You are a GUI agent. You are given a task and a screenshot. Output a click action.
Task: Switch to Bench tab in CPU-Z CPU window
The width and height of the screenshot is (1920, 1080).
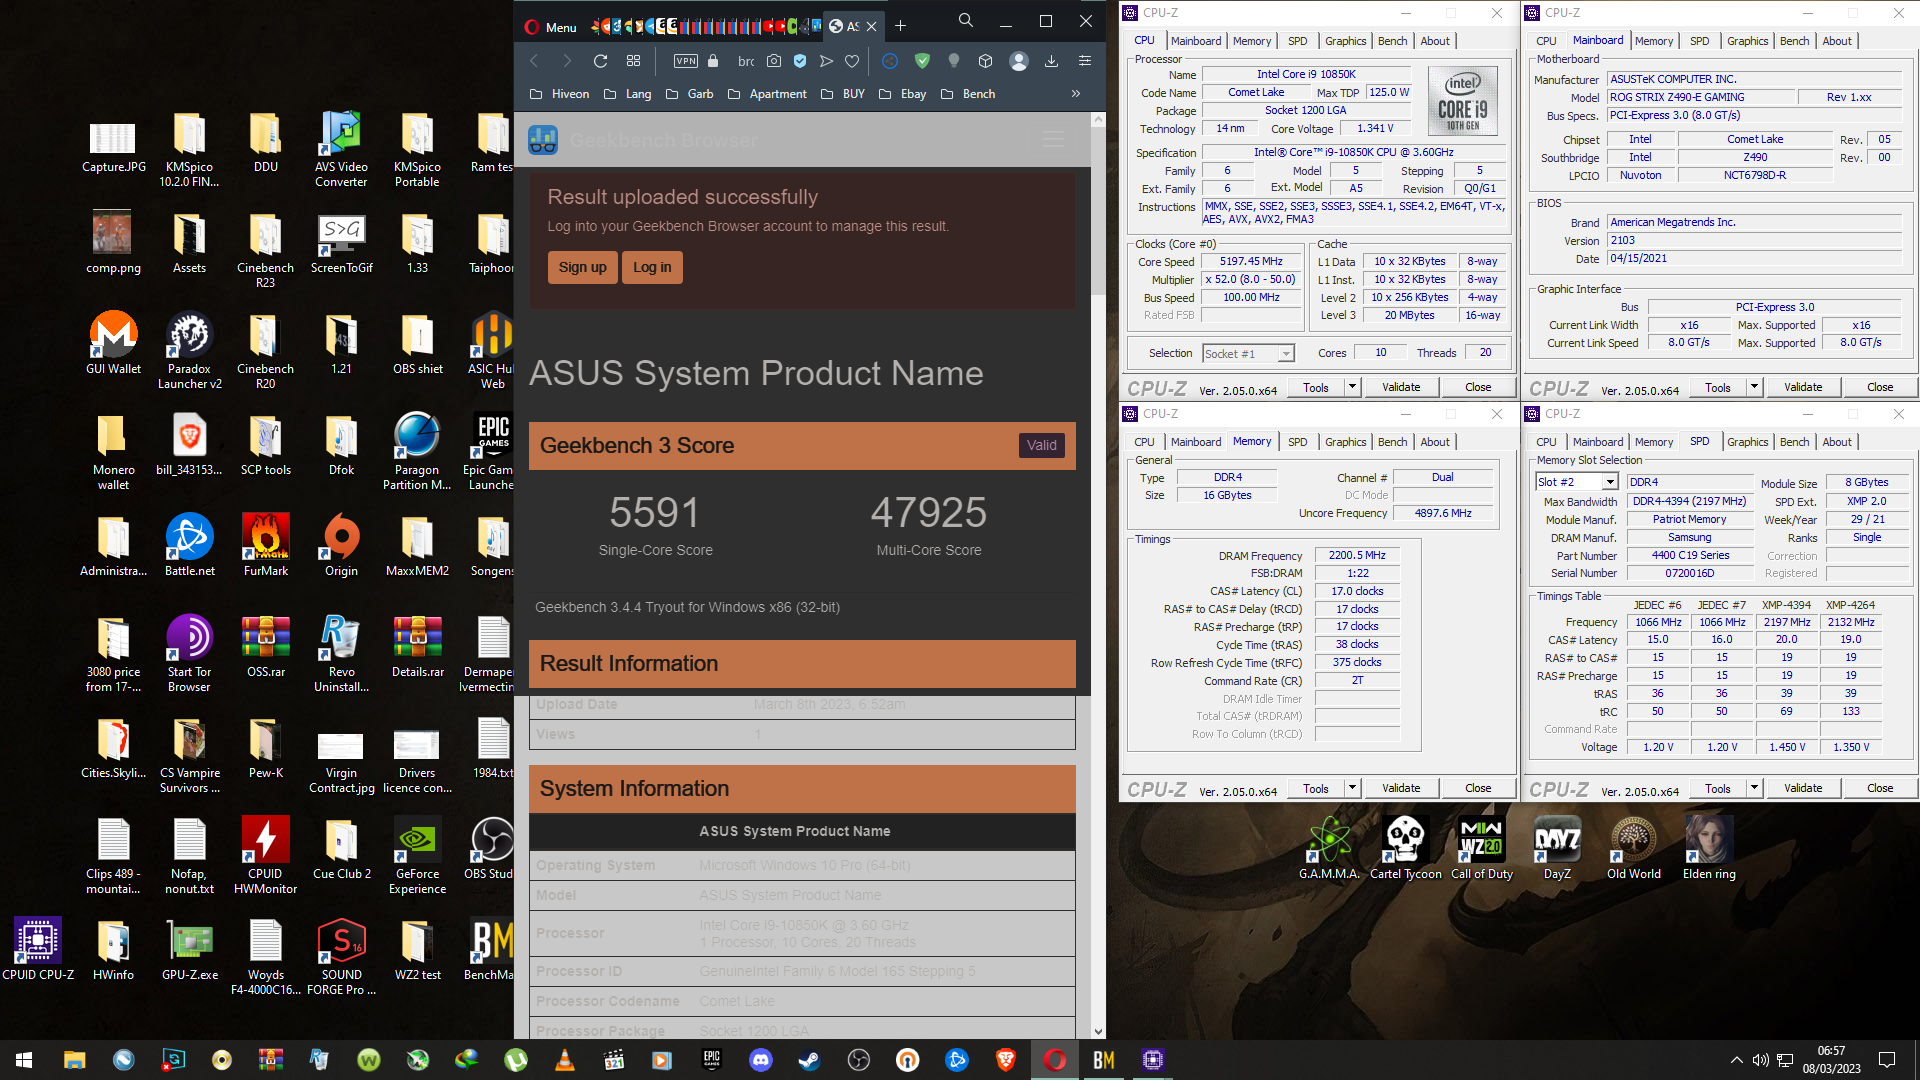[x=1392, y=41]
